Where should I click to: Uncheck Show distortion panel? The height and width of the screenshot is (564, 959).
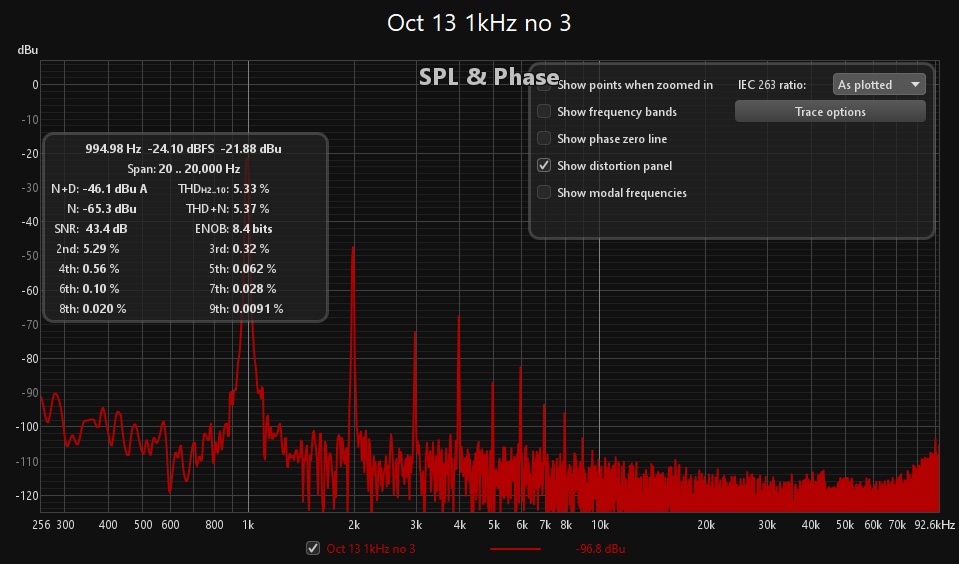[544, 165]
